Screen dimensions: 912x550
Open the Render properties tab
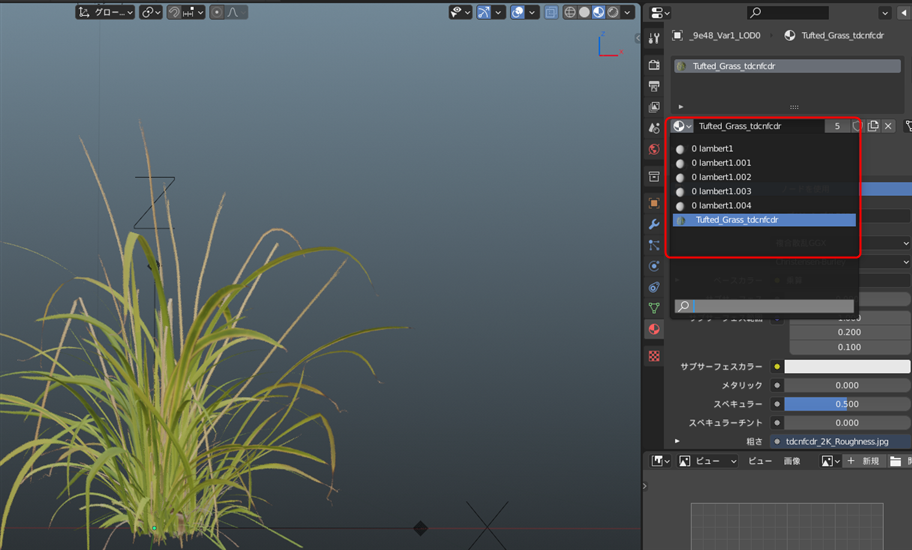654,65
